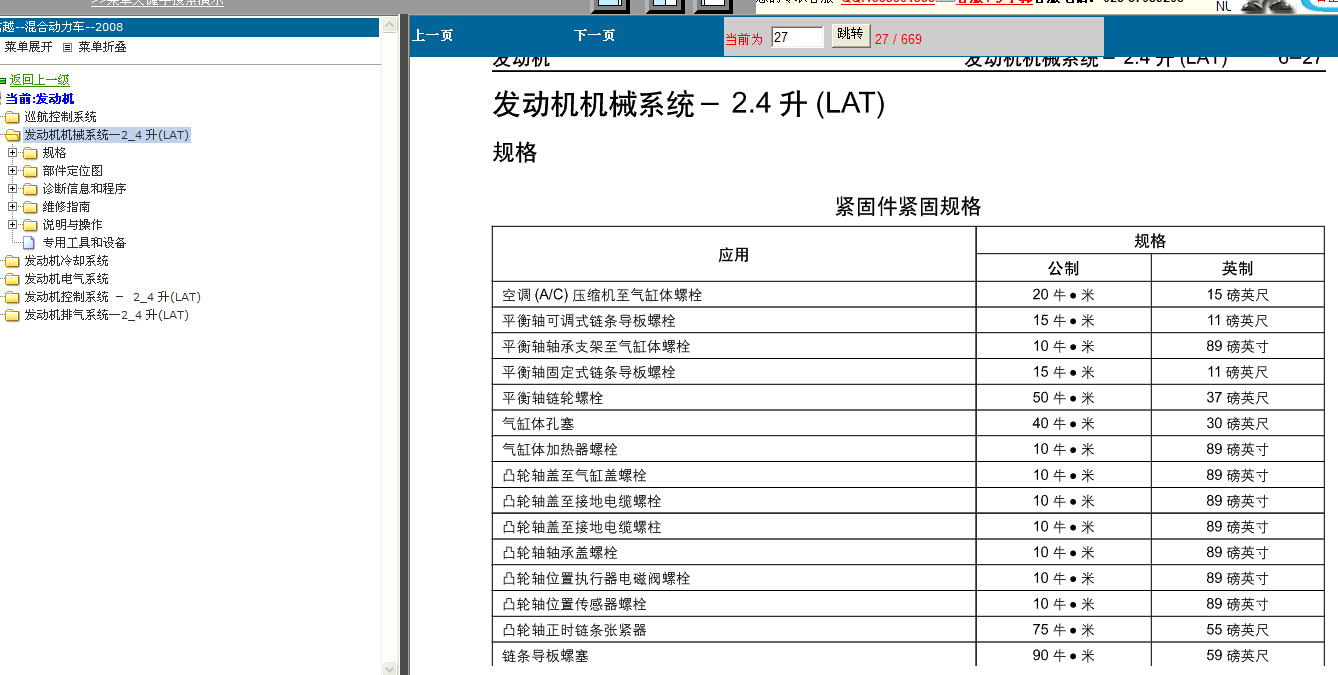
Task: Open 维修指南 in the tree
Action: tap(66, 207)
